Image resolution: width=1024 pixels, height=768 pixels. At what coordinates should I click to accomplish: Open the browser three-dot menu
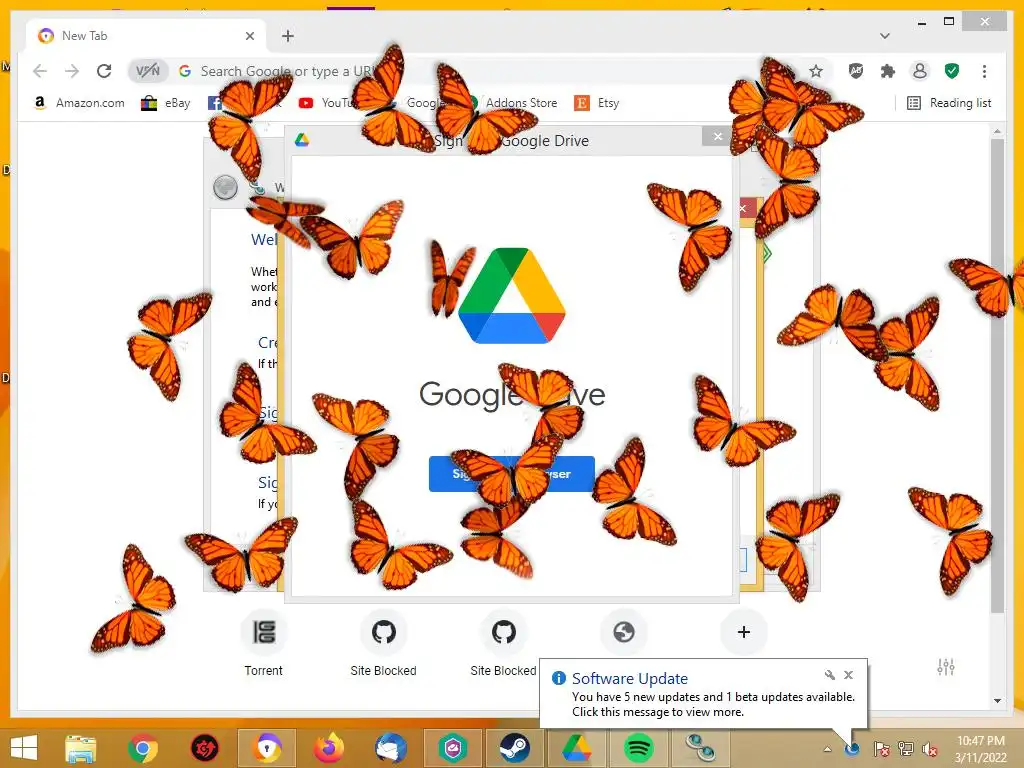pos(984,71)
